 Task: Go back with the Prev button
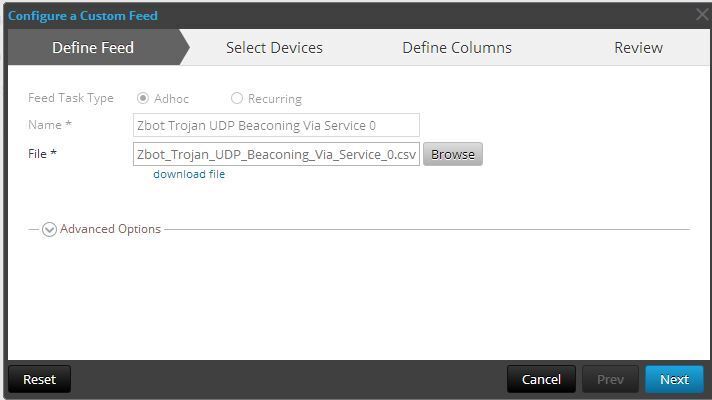pos(610,379)
